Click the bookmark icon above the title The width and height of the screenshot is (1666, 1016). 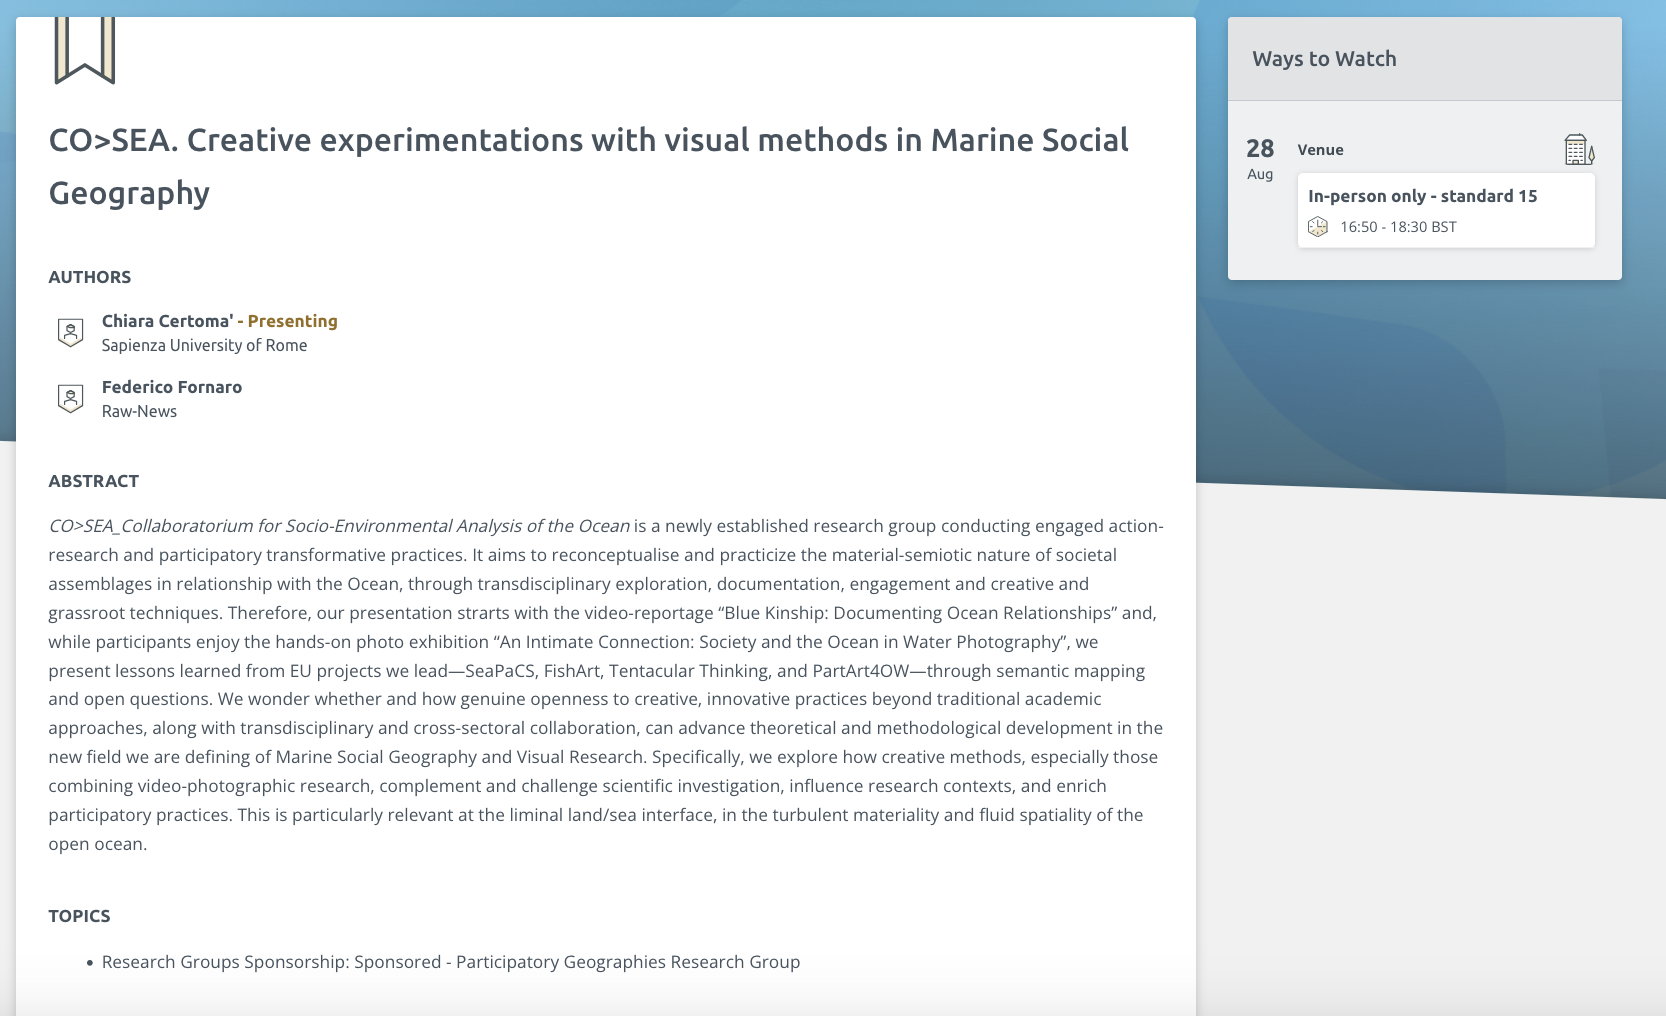(x=85, y=50)
